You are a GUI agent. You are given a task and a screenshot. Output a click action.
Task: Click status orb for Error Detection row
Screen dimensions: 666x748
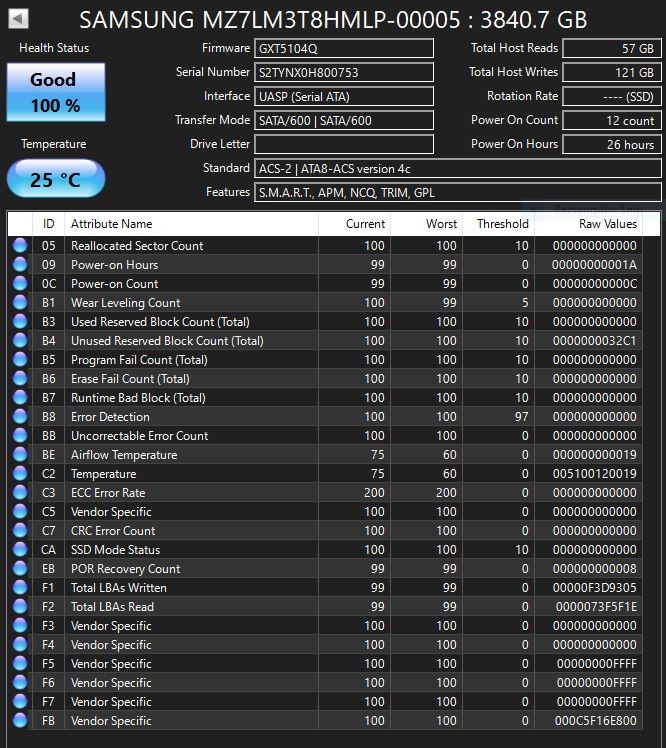pyautogui.click(x=20, y=416)
